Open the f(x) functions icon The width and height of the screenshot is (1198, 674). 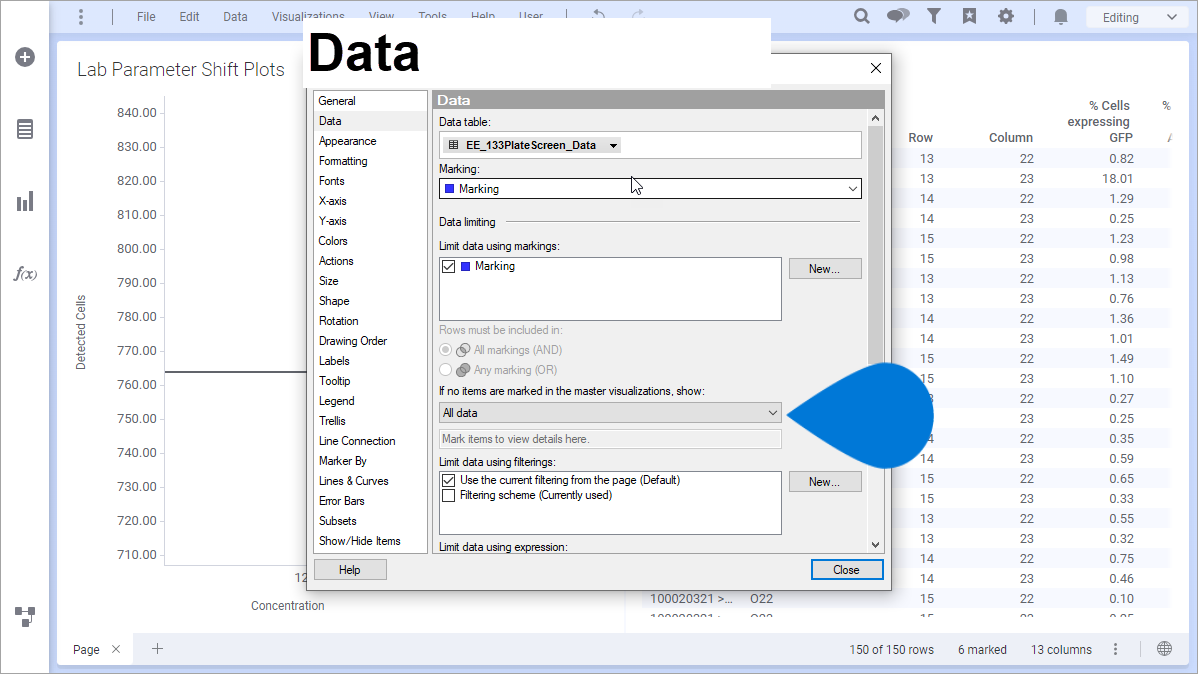25,273
